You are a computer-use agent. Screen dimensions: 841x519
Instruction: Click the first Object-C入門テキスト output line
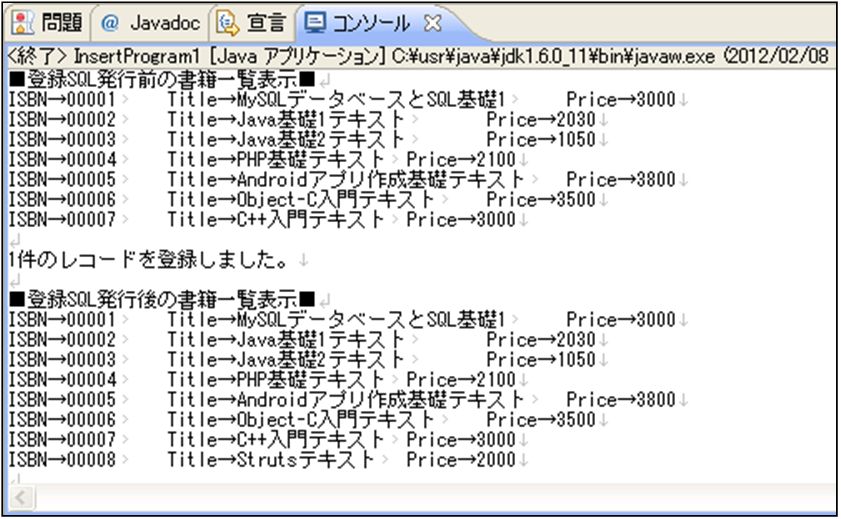pos(300,200)
